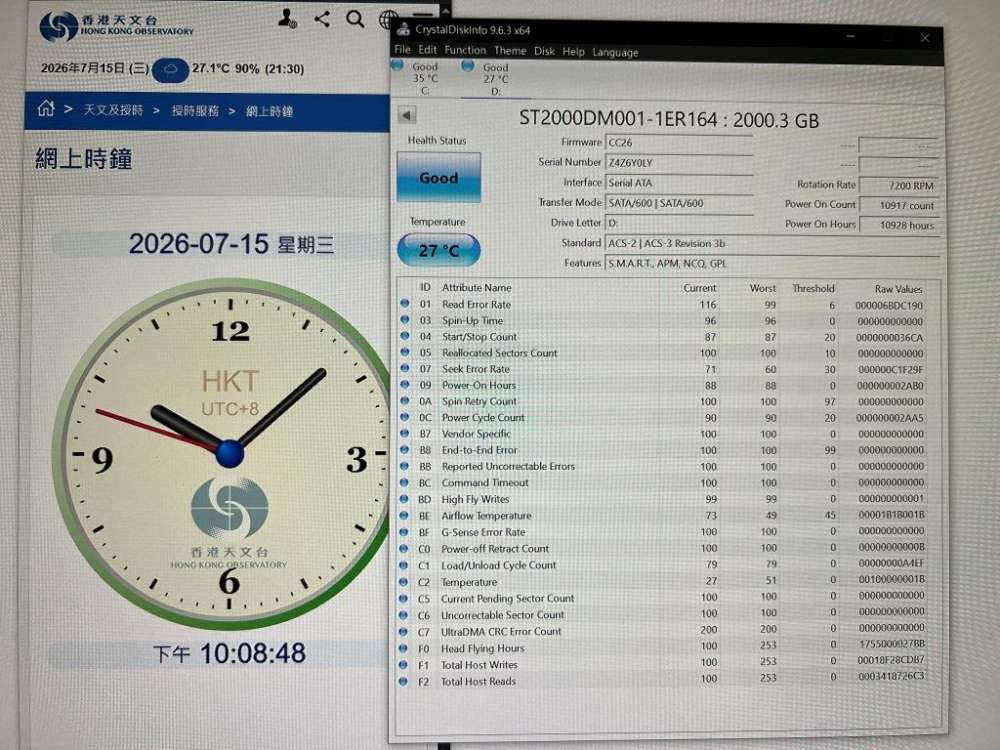Open the Language menu

(615, 52)
